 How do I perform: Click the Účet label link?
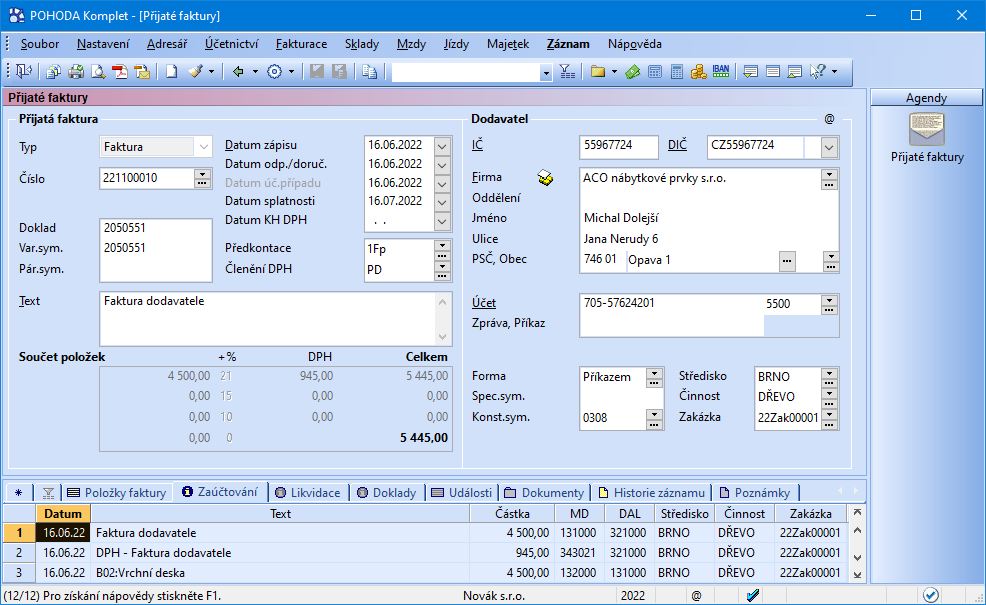coord(484,302)
